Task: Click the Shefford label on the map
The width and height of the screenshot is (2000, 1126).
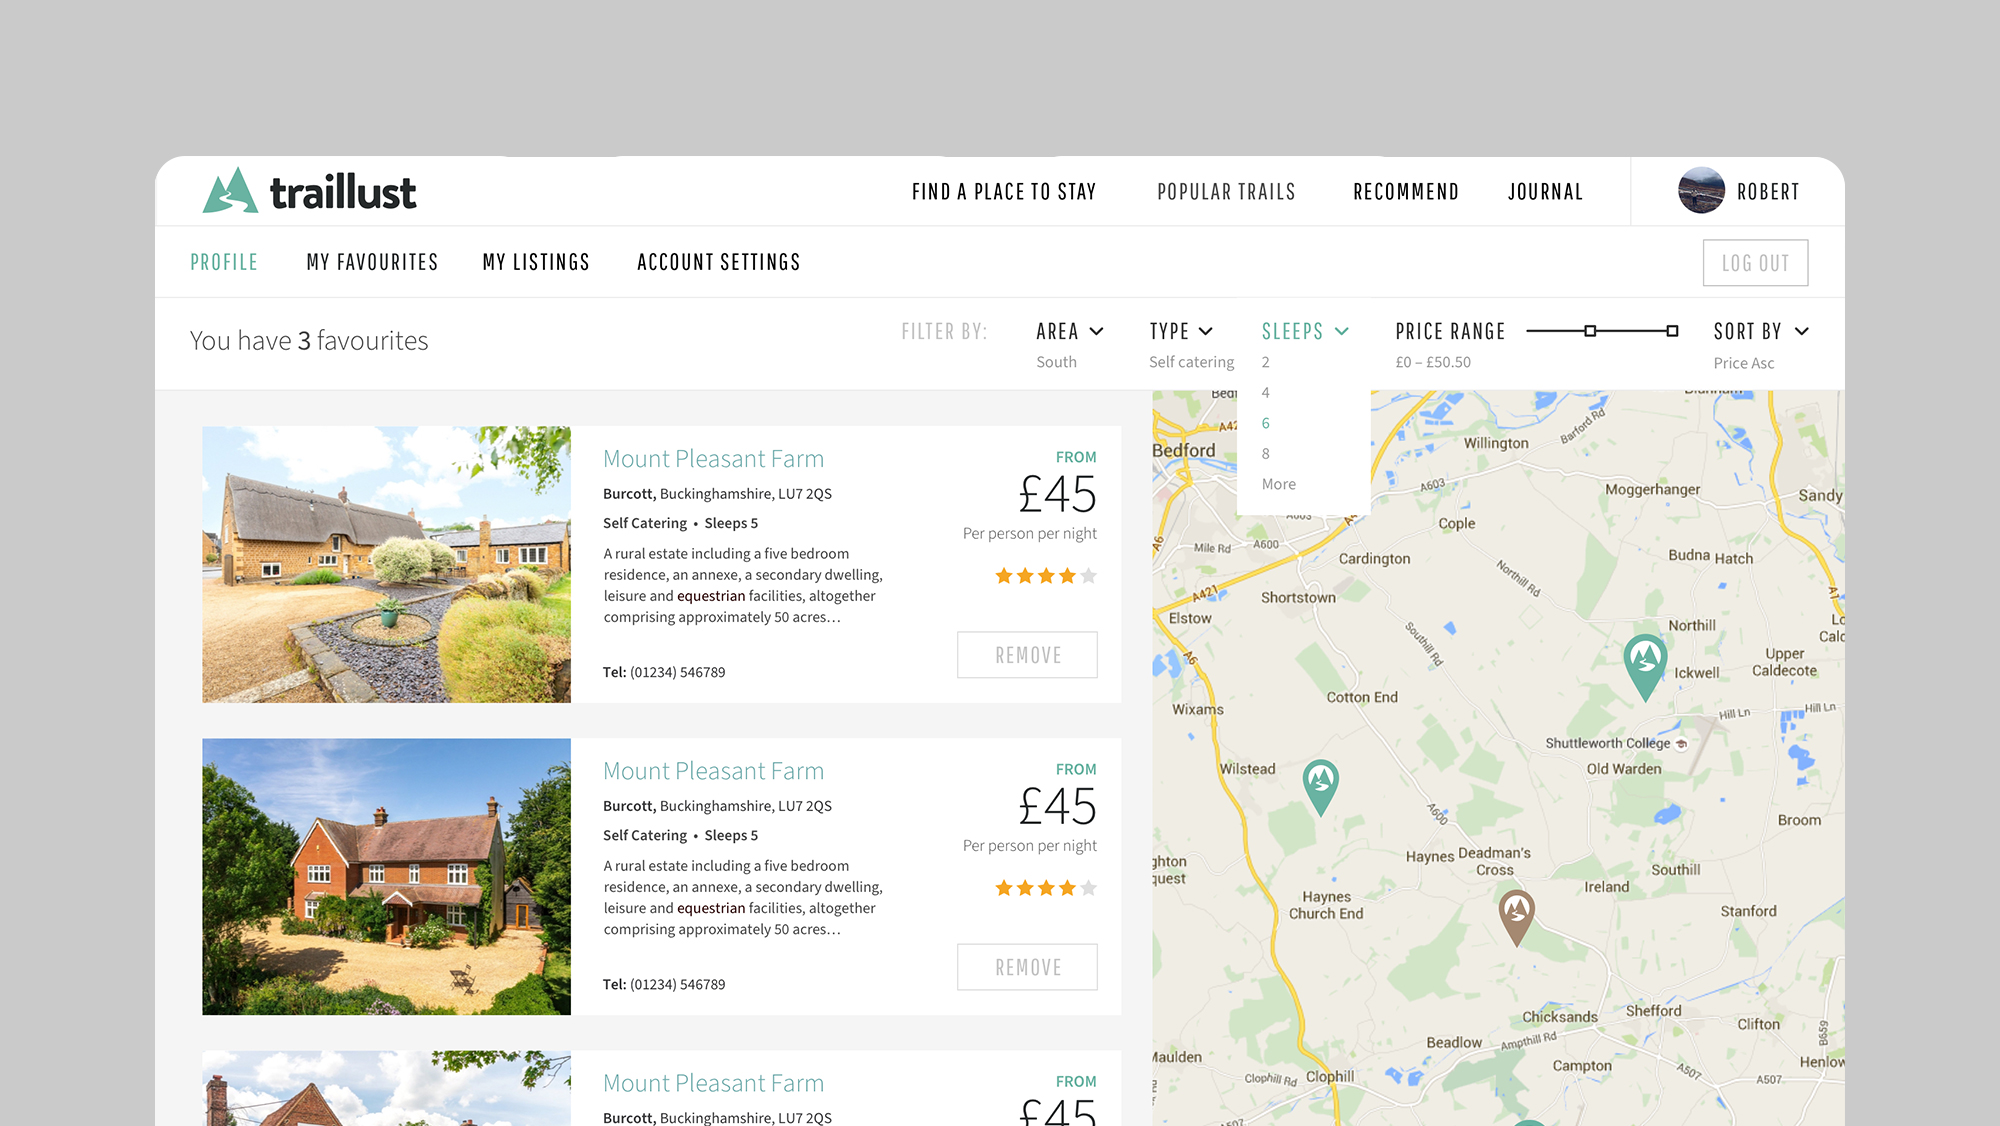Action: pyautogui.click(x=1653, y=1011)
